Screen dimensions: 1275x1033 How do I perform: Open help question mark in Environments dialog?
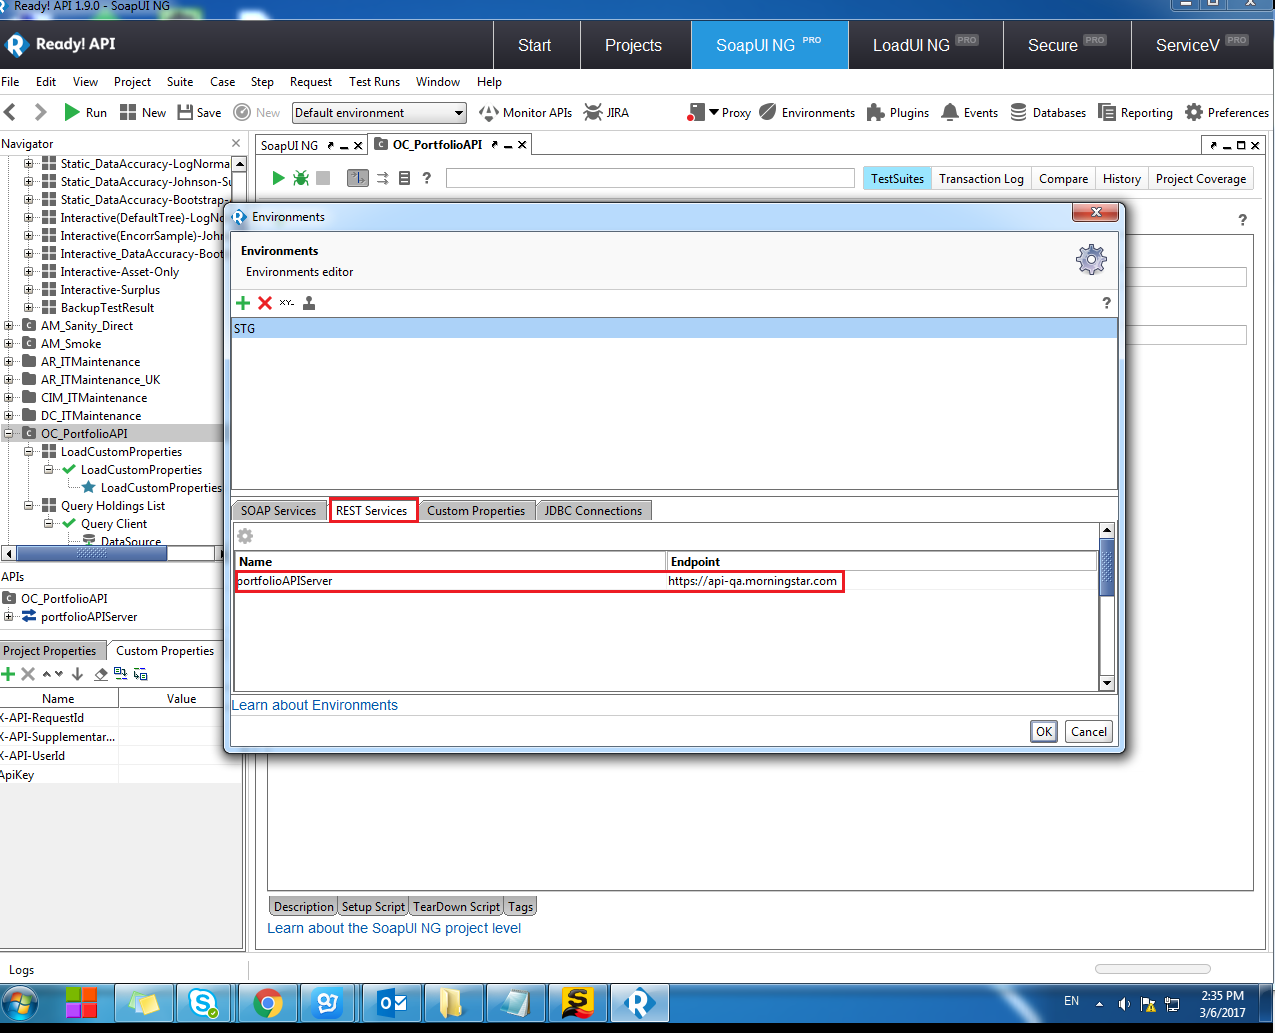pos(1106,303)
